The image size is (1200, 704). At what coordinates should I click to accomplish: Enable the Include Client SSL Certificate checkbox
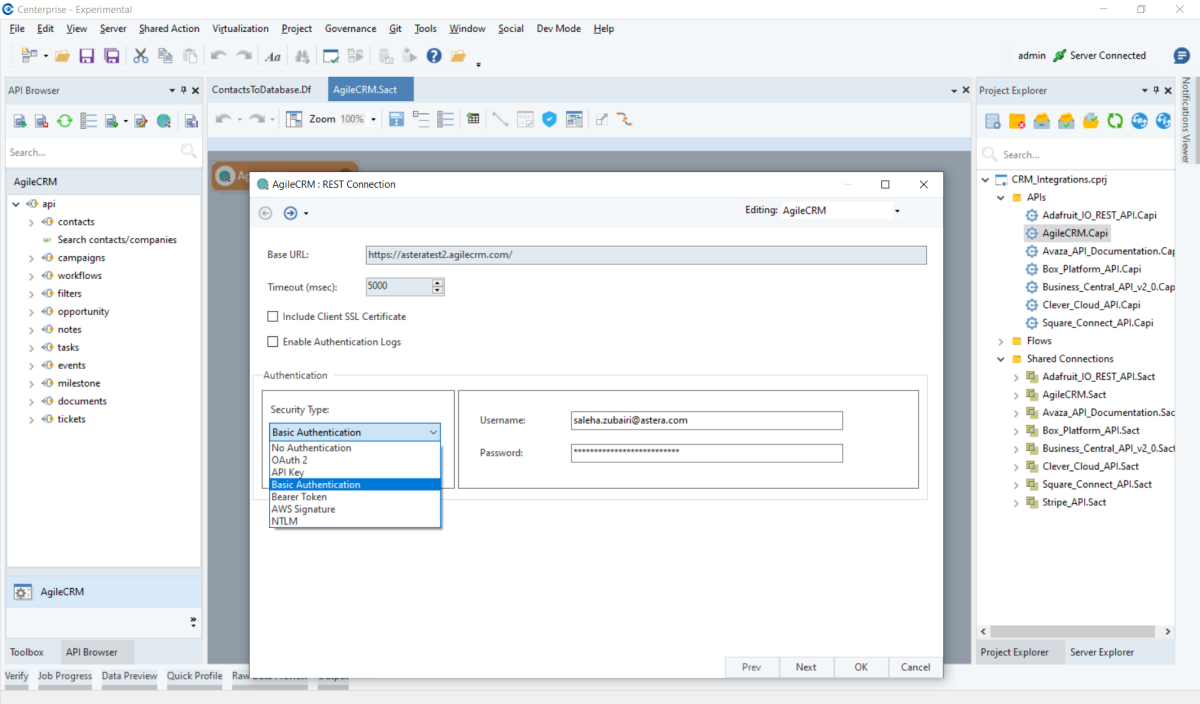(x=273, y=315)
